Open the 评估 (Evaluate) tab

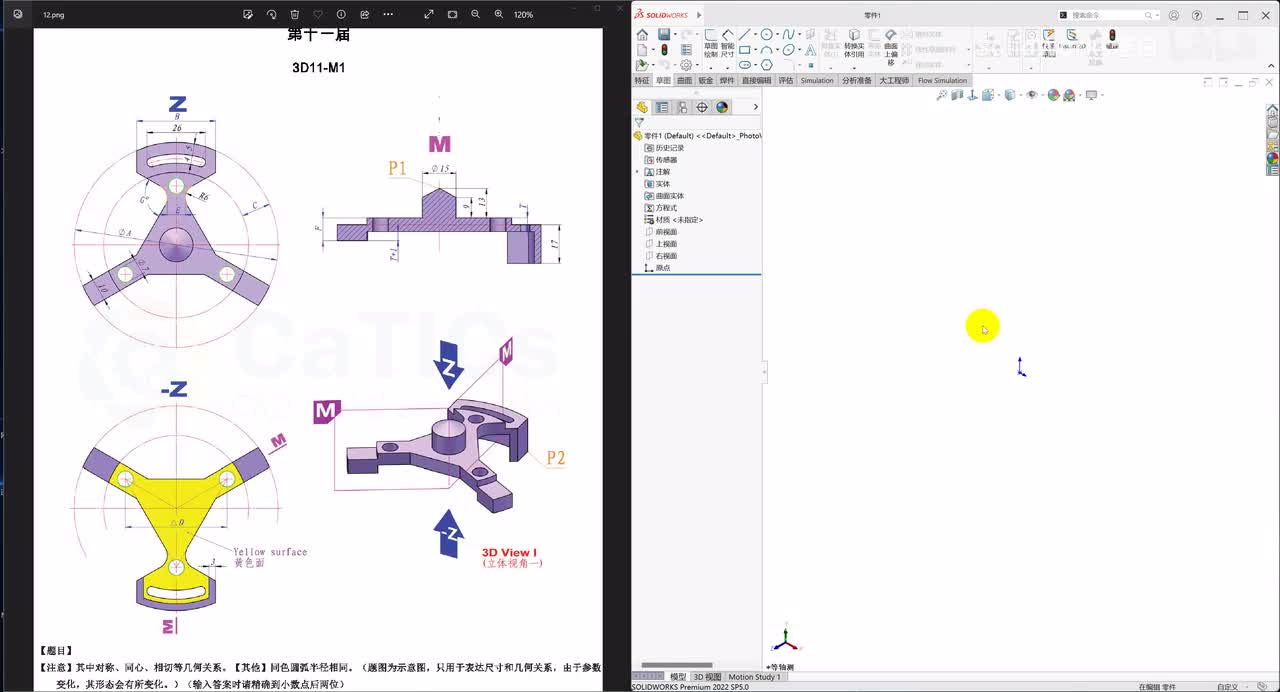[x=786, y=81]
